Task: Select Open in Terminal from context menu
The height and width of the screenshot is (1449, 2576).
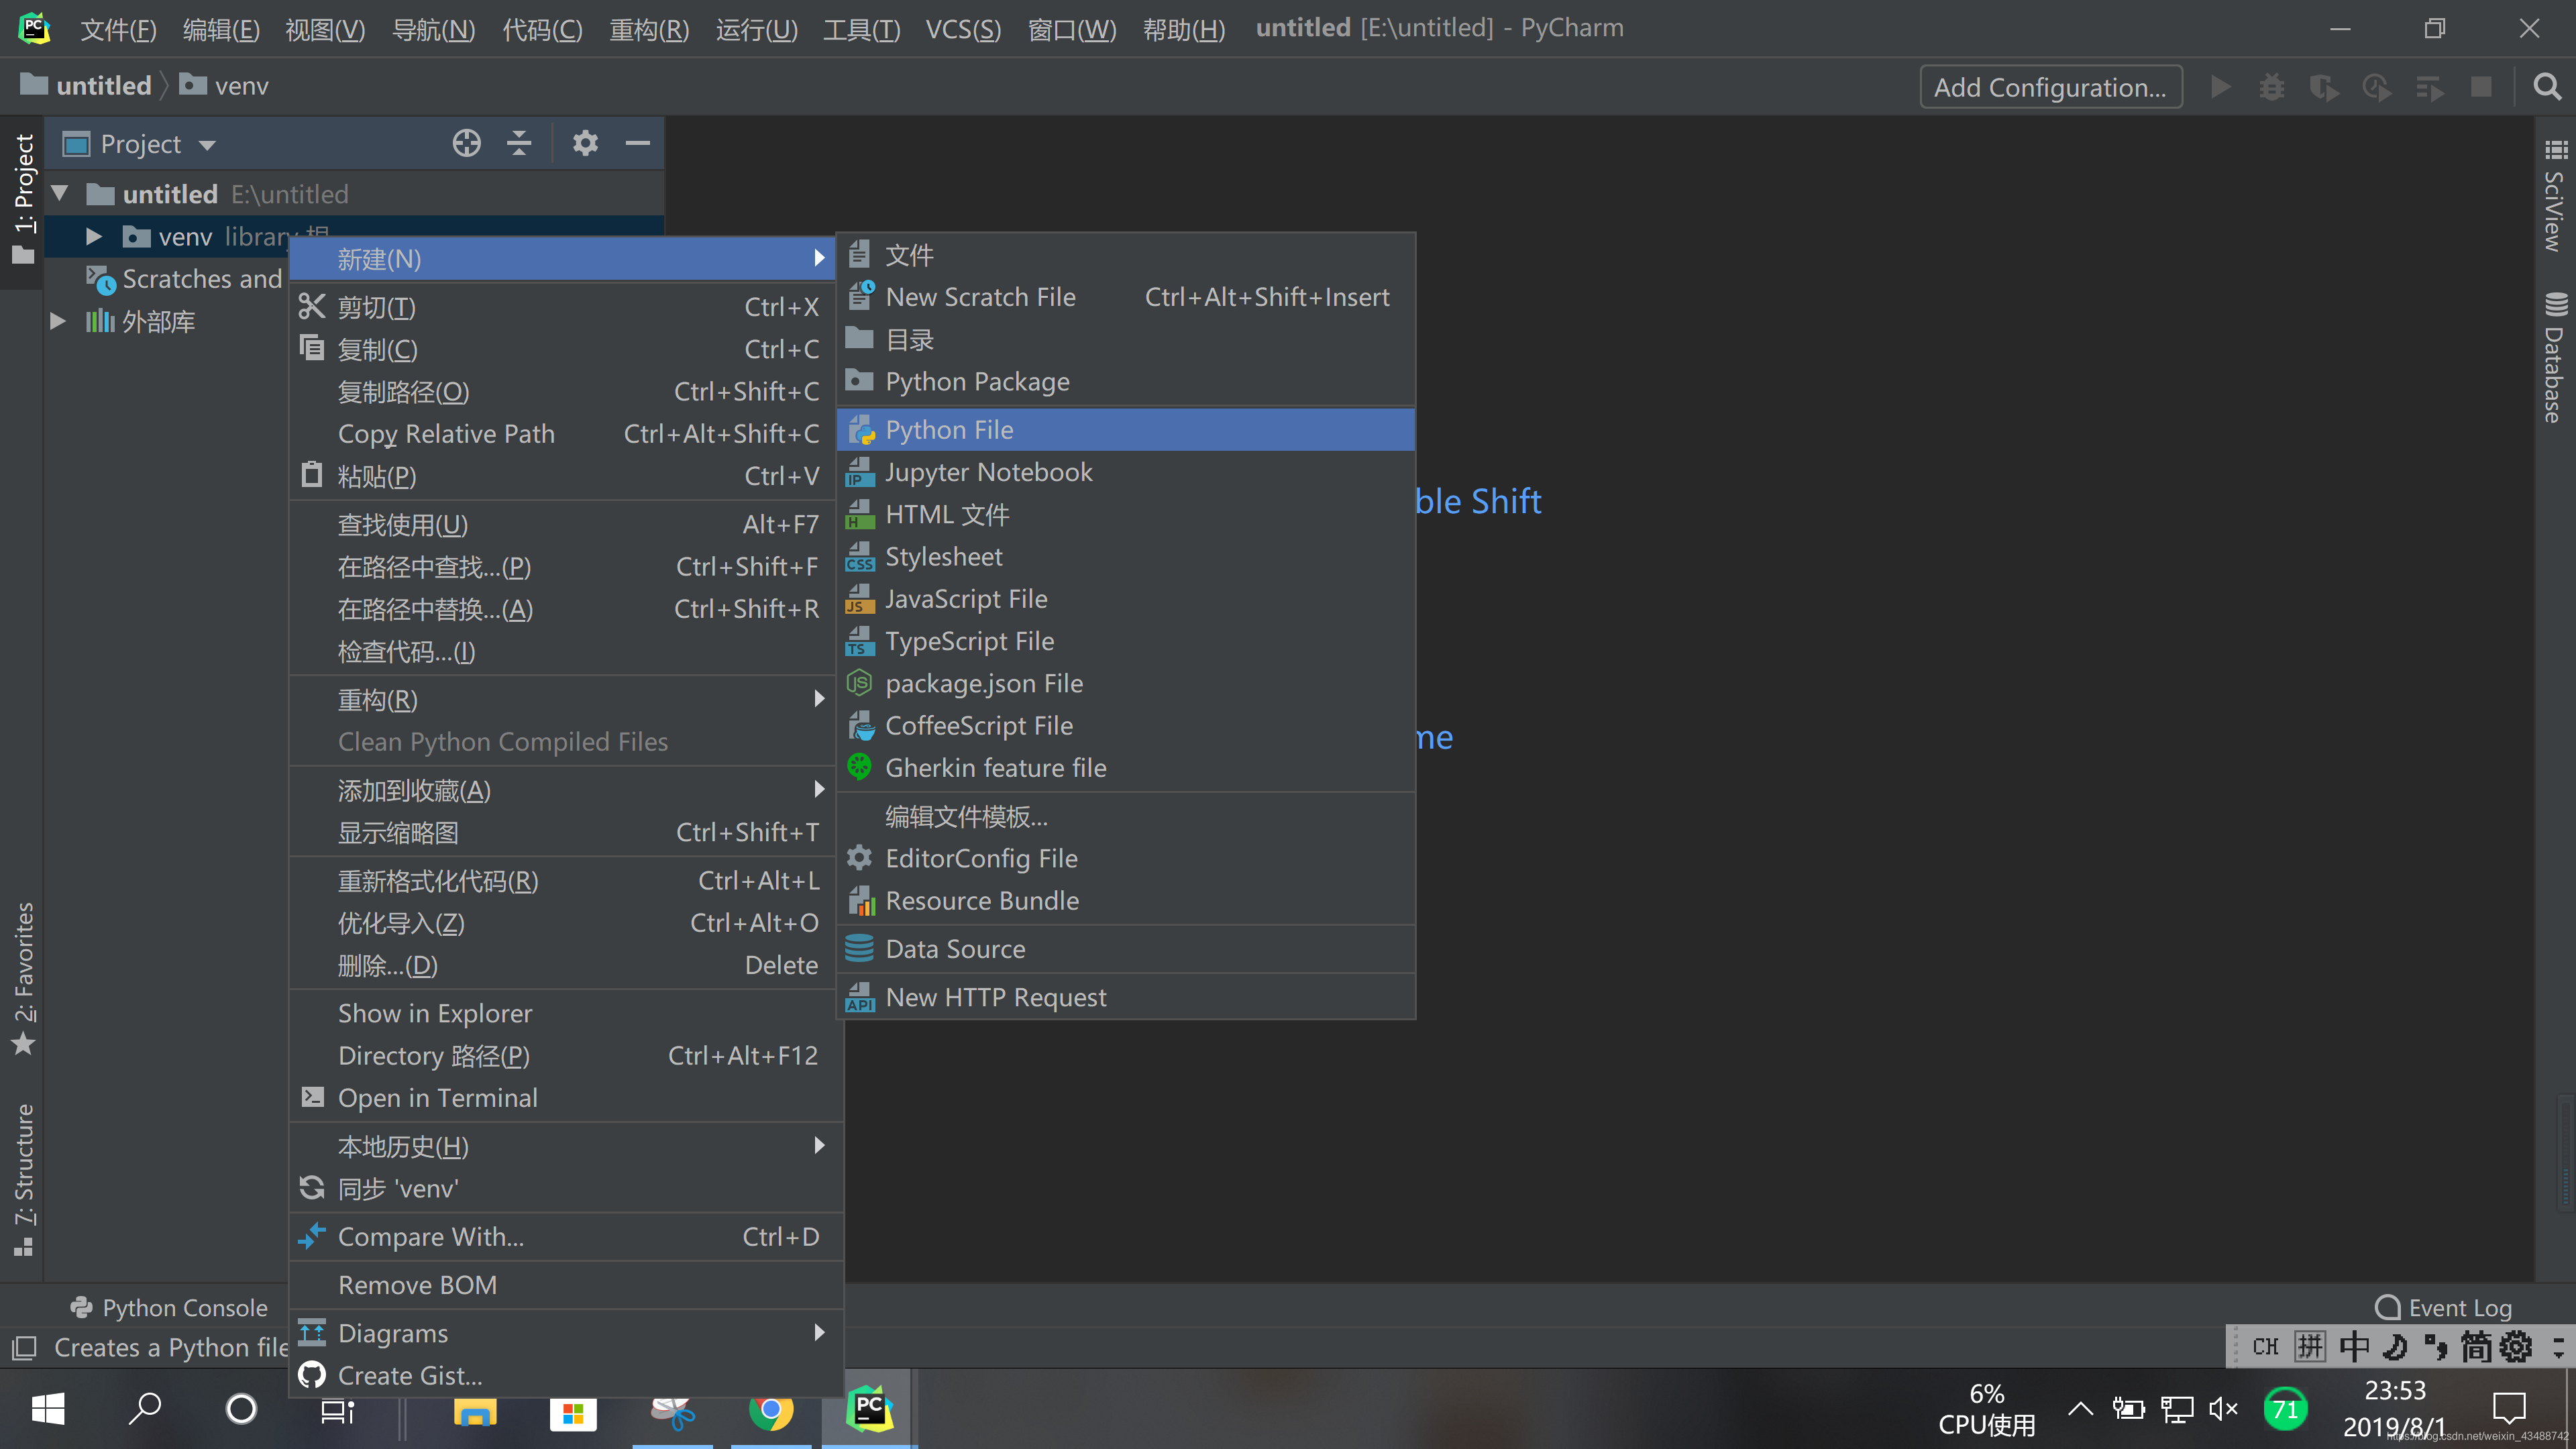Action: [x=565, y=1098]
